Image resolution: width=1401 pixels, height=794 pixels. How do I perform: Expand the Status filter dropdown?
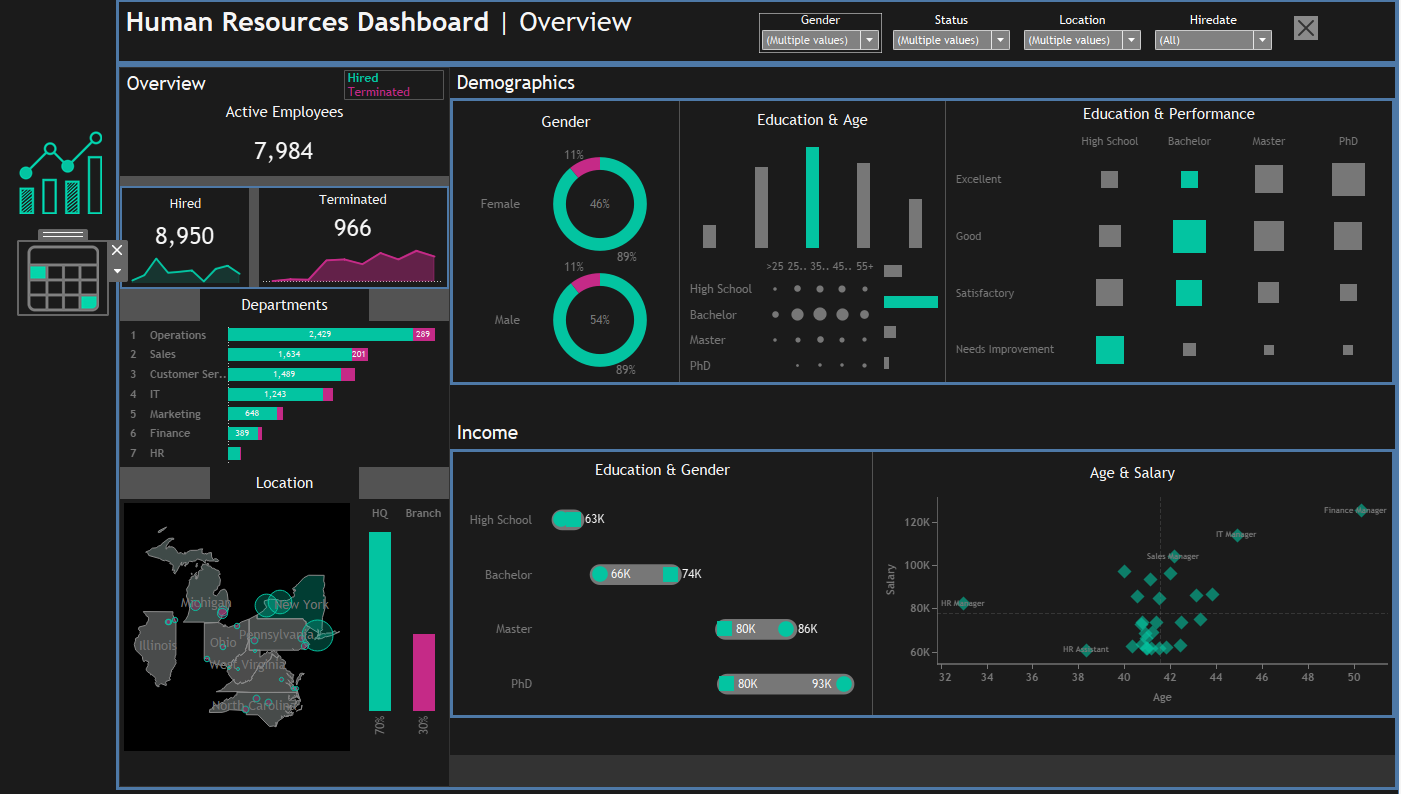pos(1000,40)
